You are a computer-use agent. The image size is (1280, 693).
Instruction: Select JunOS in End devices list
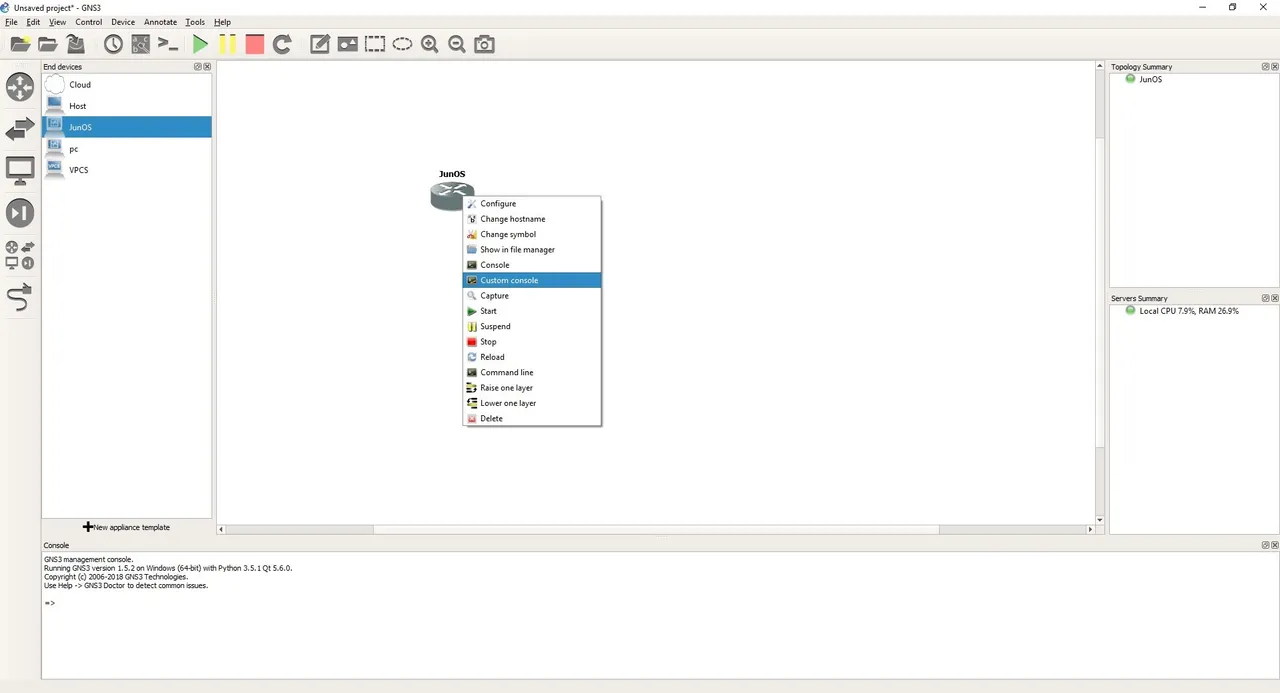coord(127,127)
